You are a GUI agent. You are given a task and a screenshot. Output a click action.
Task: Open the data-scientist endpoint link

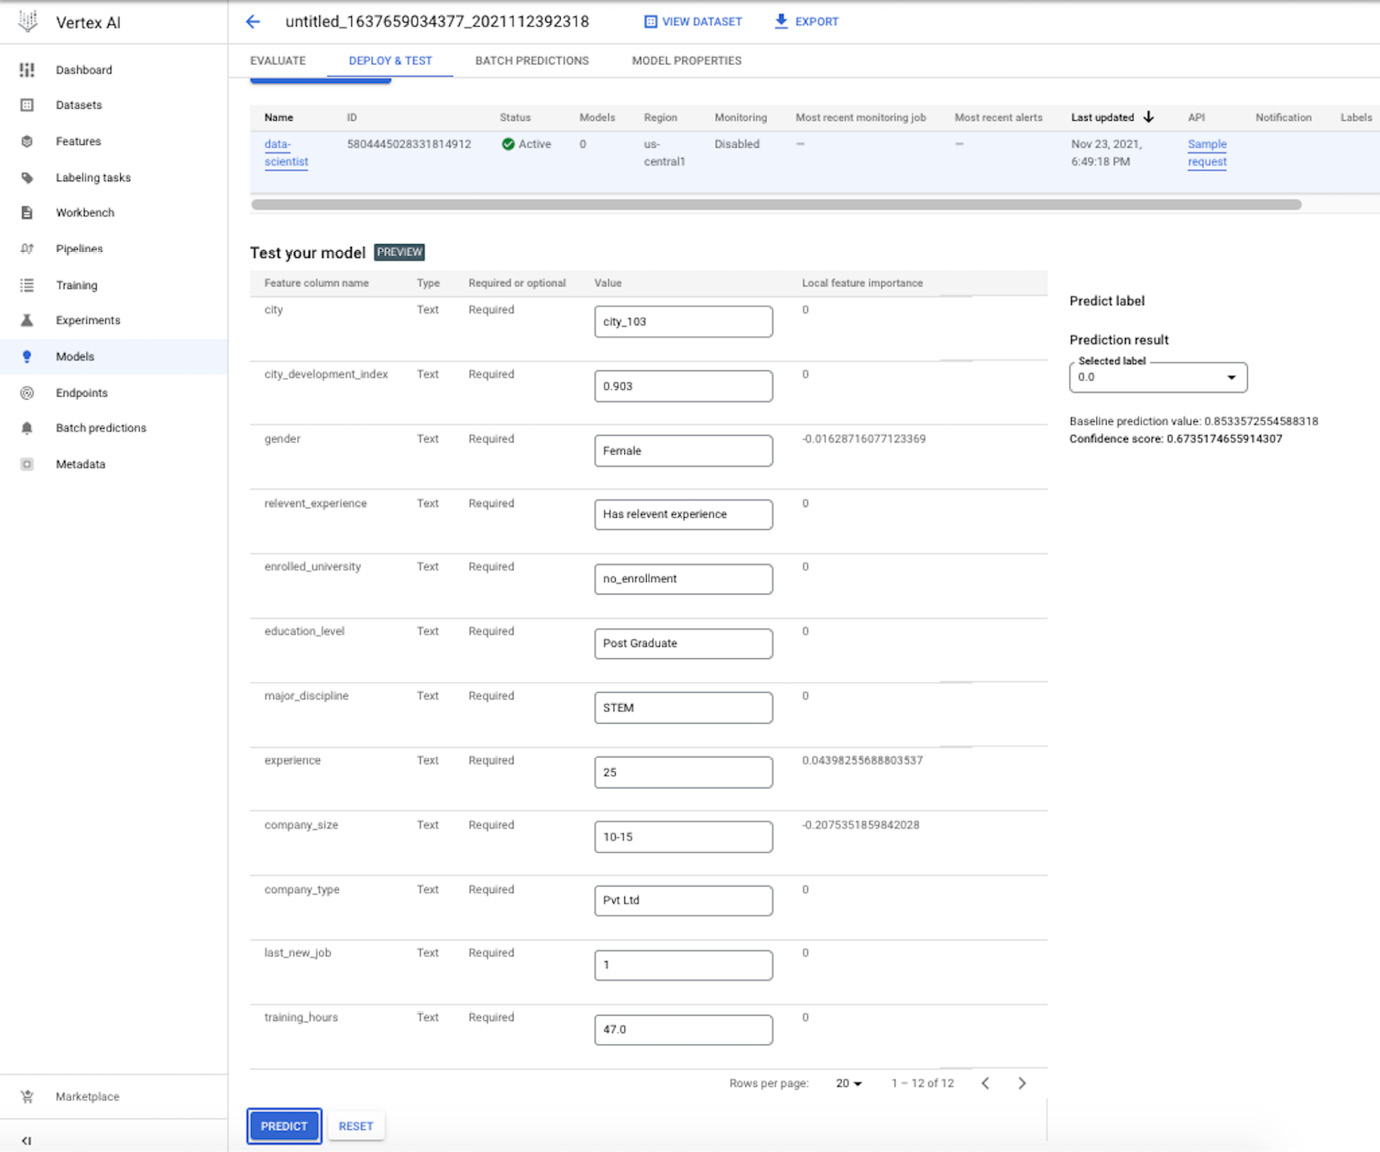[286, 153]
